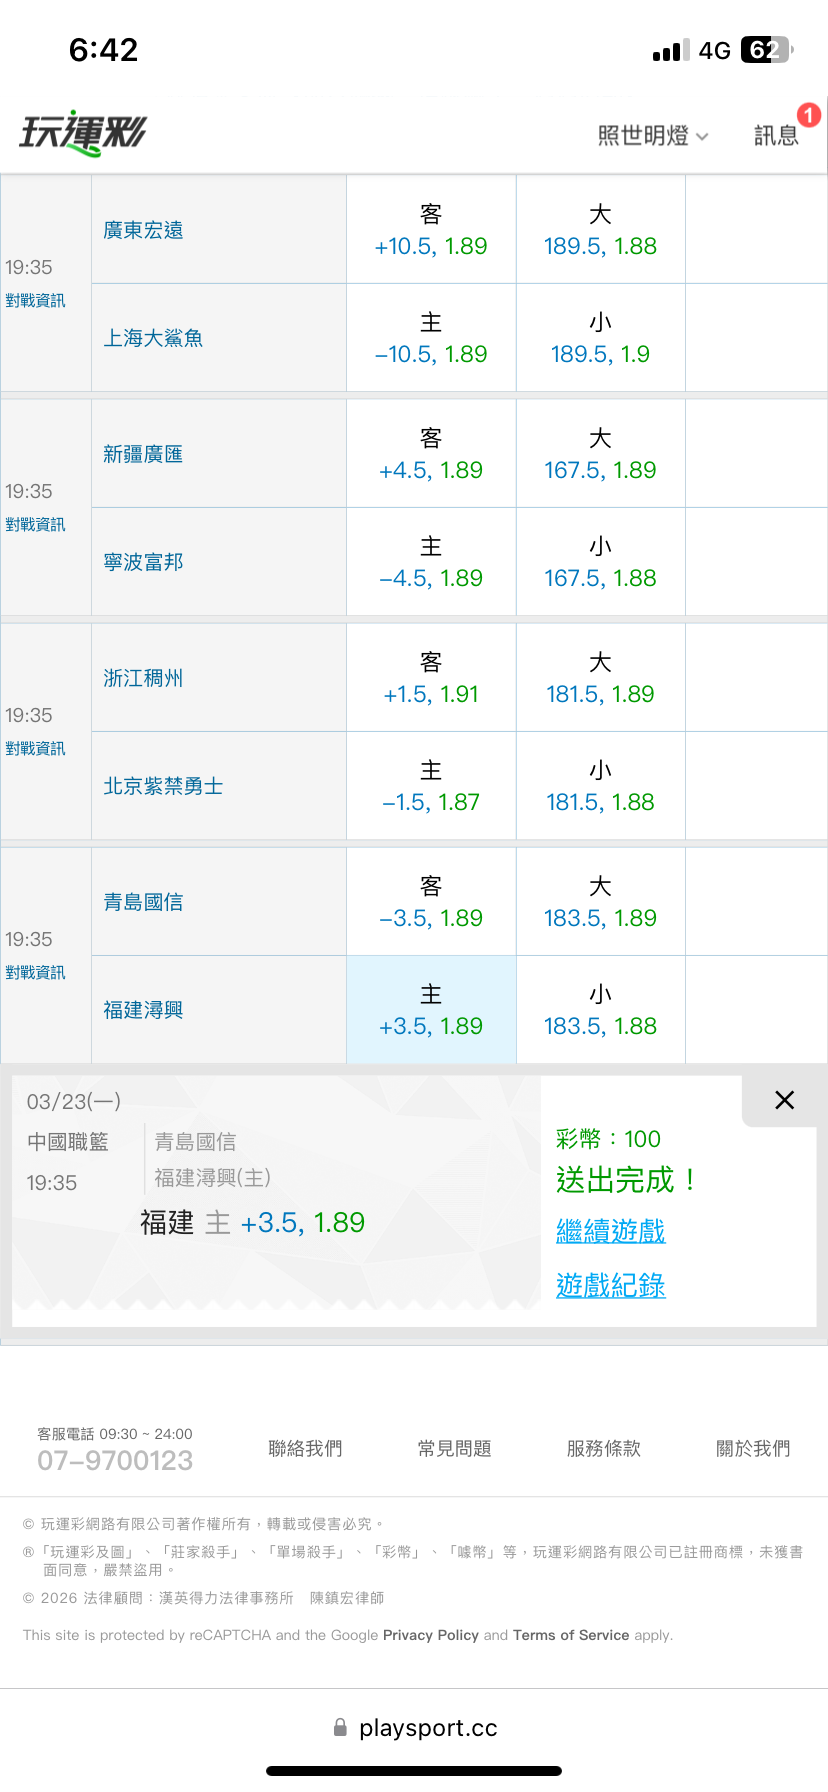The image size is (828, 1792).
Task: Open the Privacy Policy link
Action: point(431,1635)
